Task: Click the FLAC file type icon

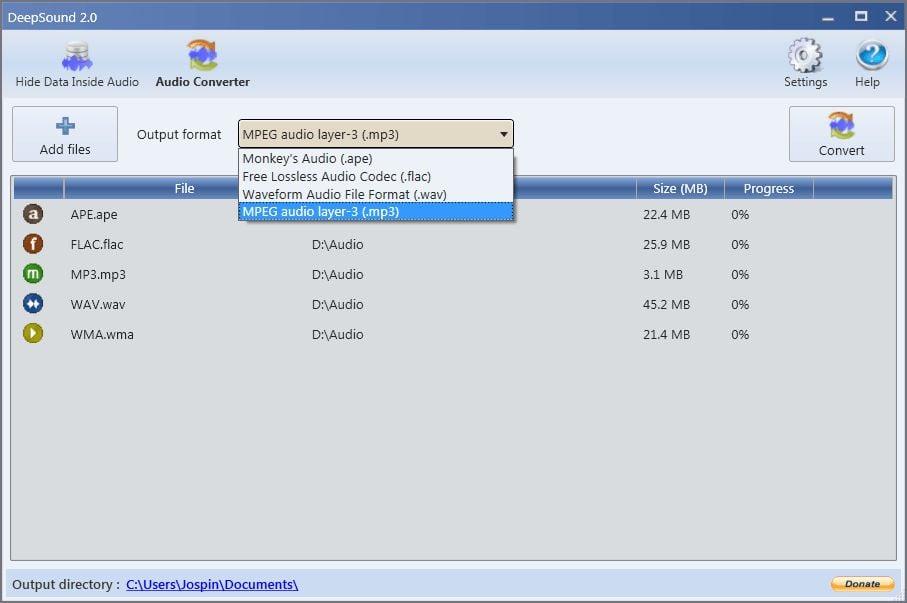Action: [33, 244]
